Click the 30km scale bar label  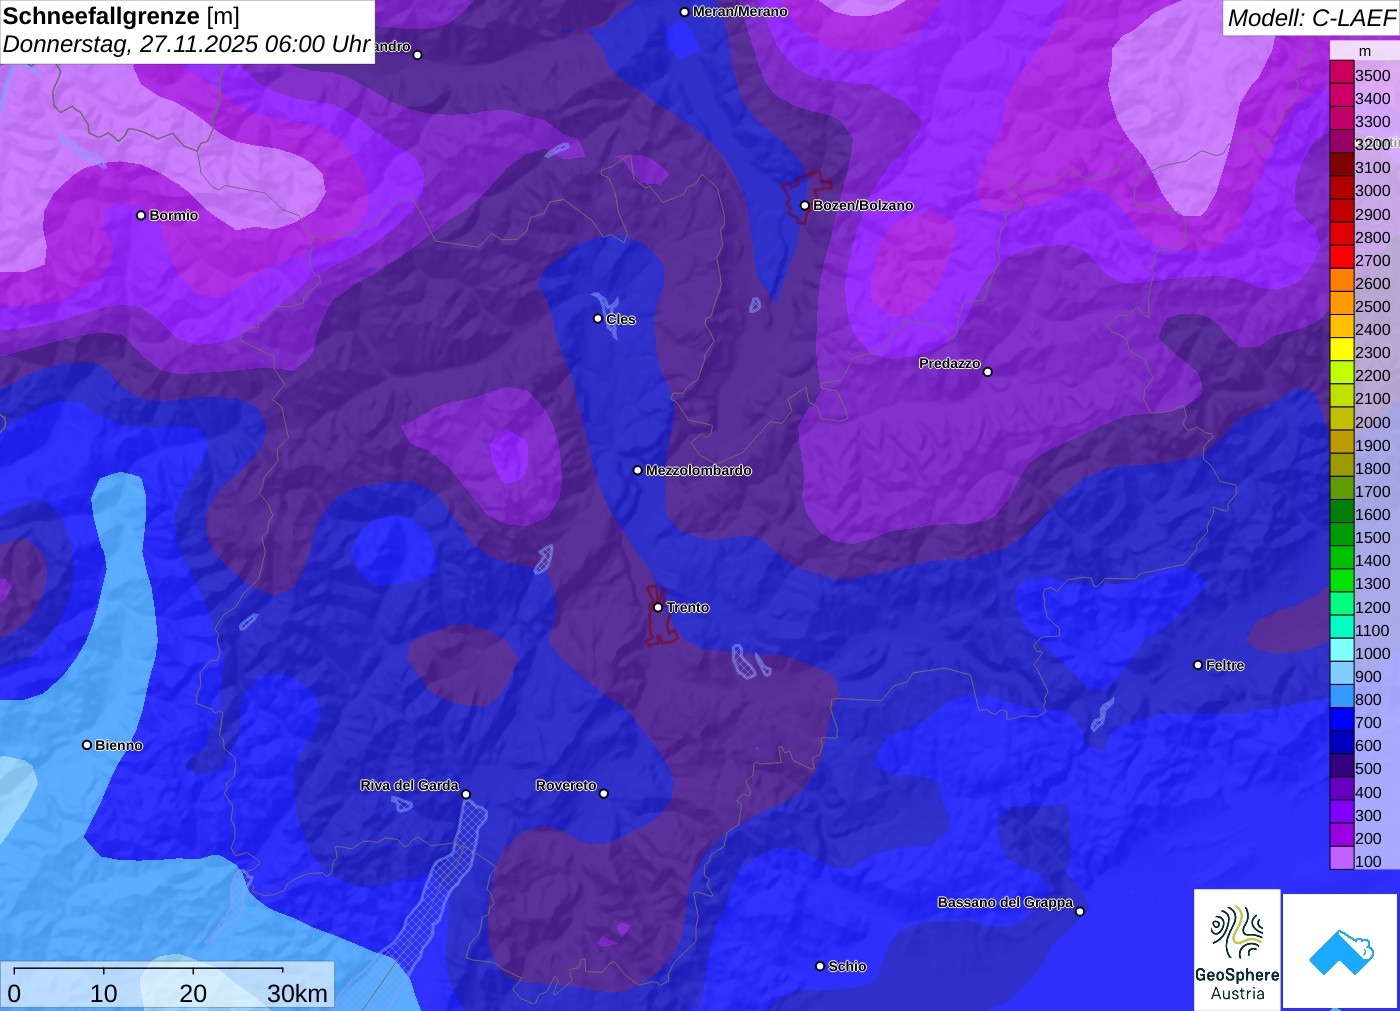pyautogui.click(x=297, y=993)
